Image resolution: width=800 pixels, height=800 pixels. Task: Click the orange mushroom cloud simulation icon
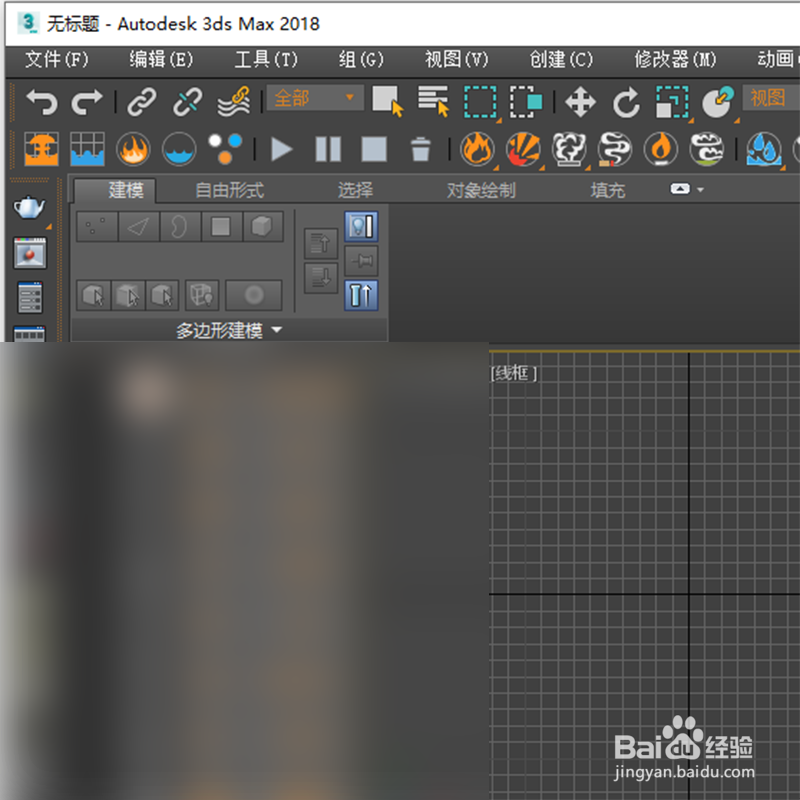pyautogui.click(x=41, y=149)
